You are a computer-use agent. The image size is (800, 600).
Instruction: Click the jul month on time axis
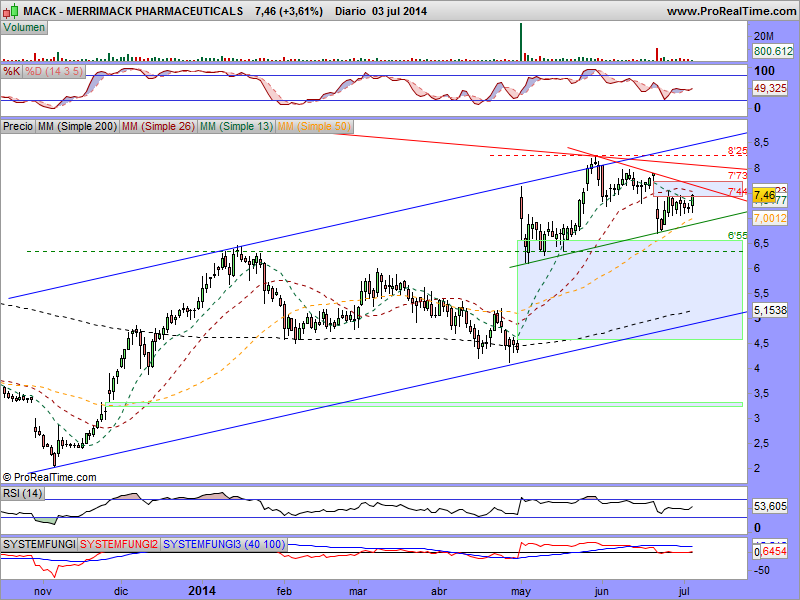pos(684,591)
